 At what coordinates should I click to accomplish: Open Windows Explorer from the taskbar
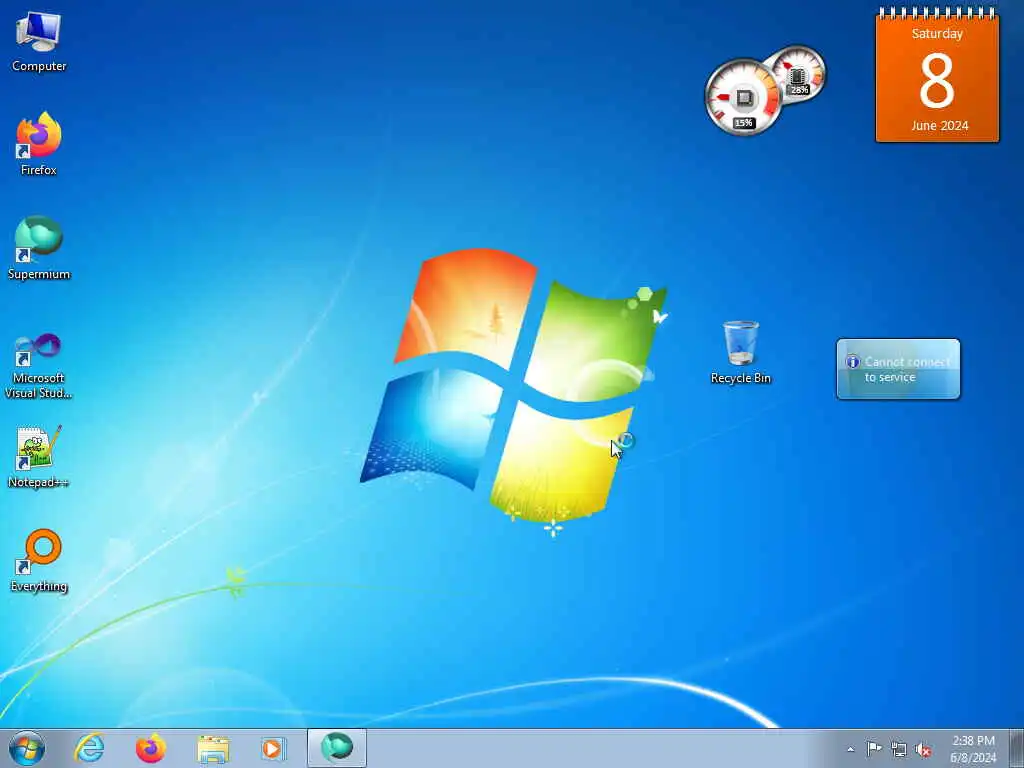pyautogui.click(x=213, y=748)
